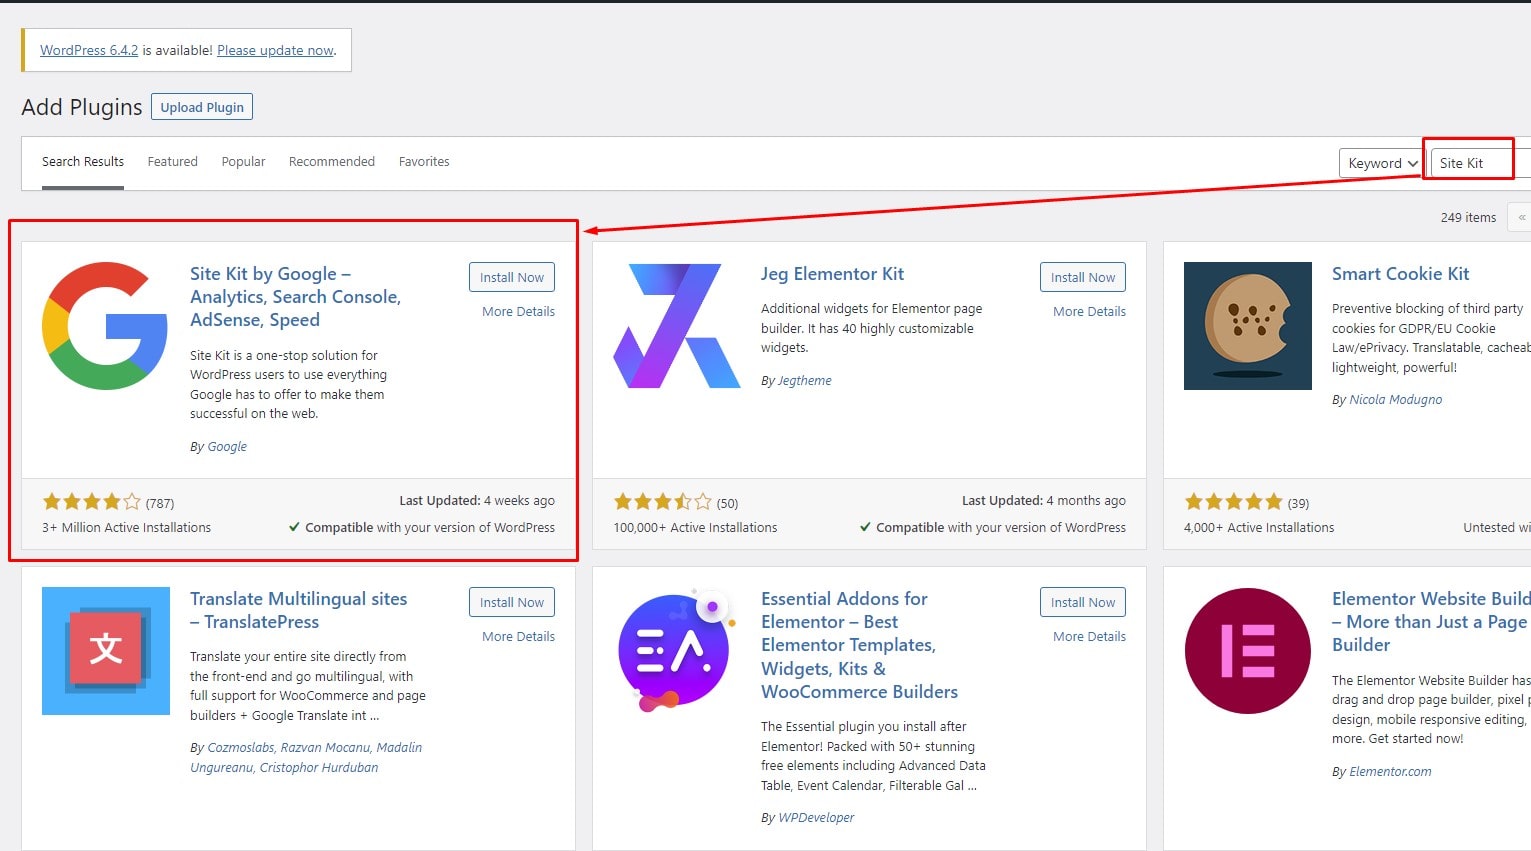This screenshot has width=1531, height=851.
Task: Click the TranslatePress plugin icon
Action: (x=106, y=651)
